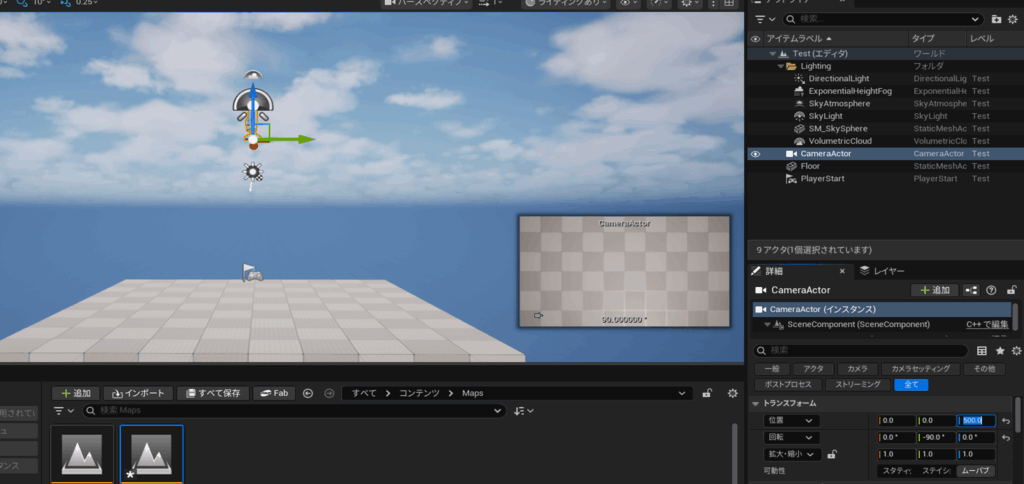This screenshot has height=484, width=1024.
Task: Toggle visibility of CameraActor with the eye icon
Action: tap(756, 154)
